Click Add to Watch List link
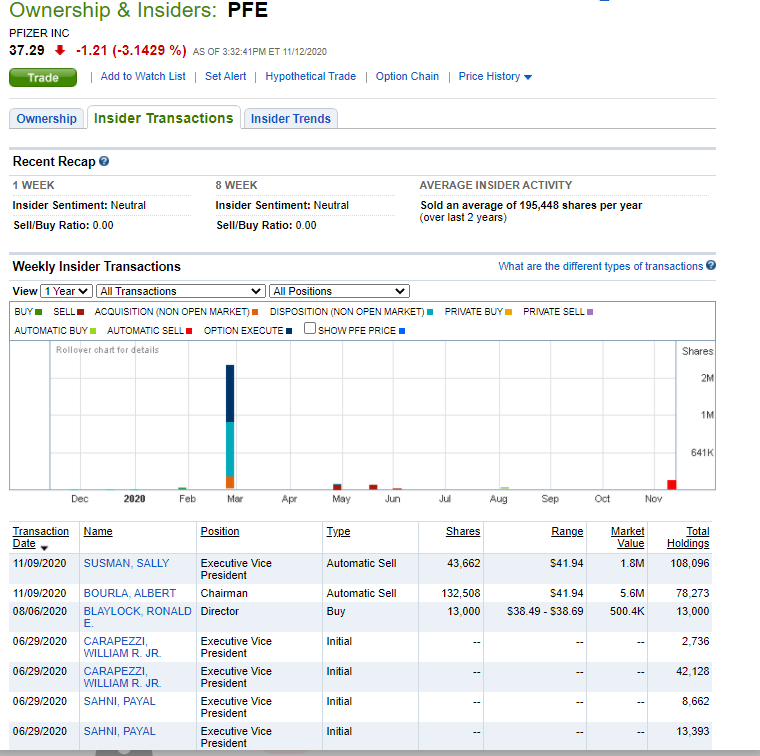This screenshot has height=756, width=760. 143,77
